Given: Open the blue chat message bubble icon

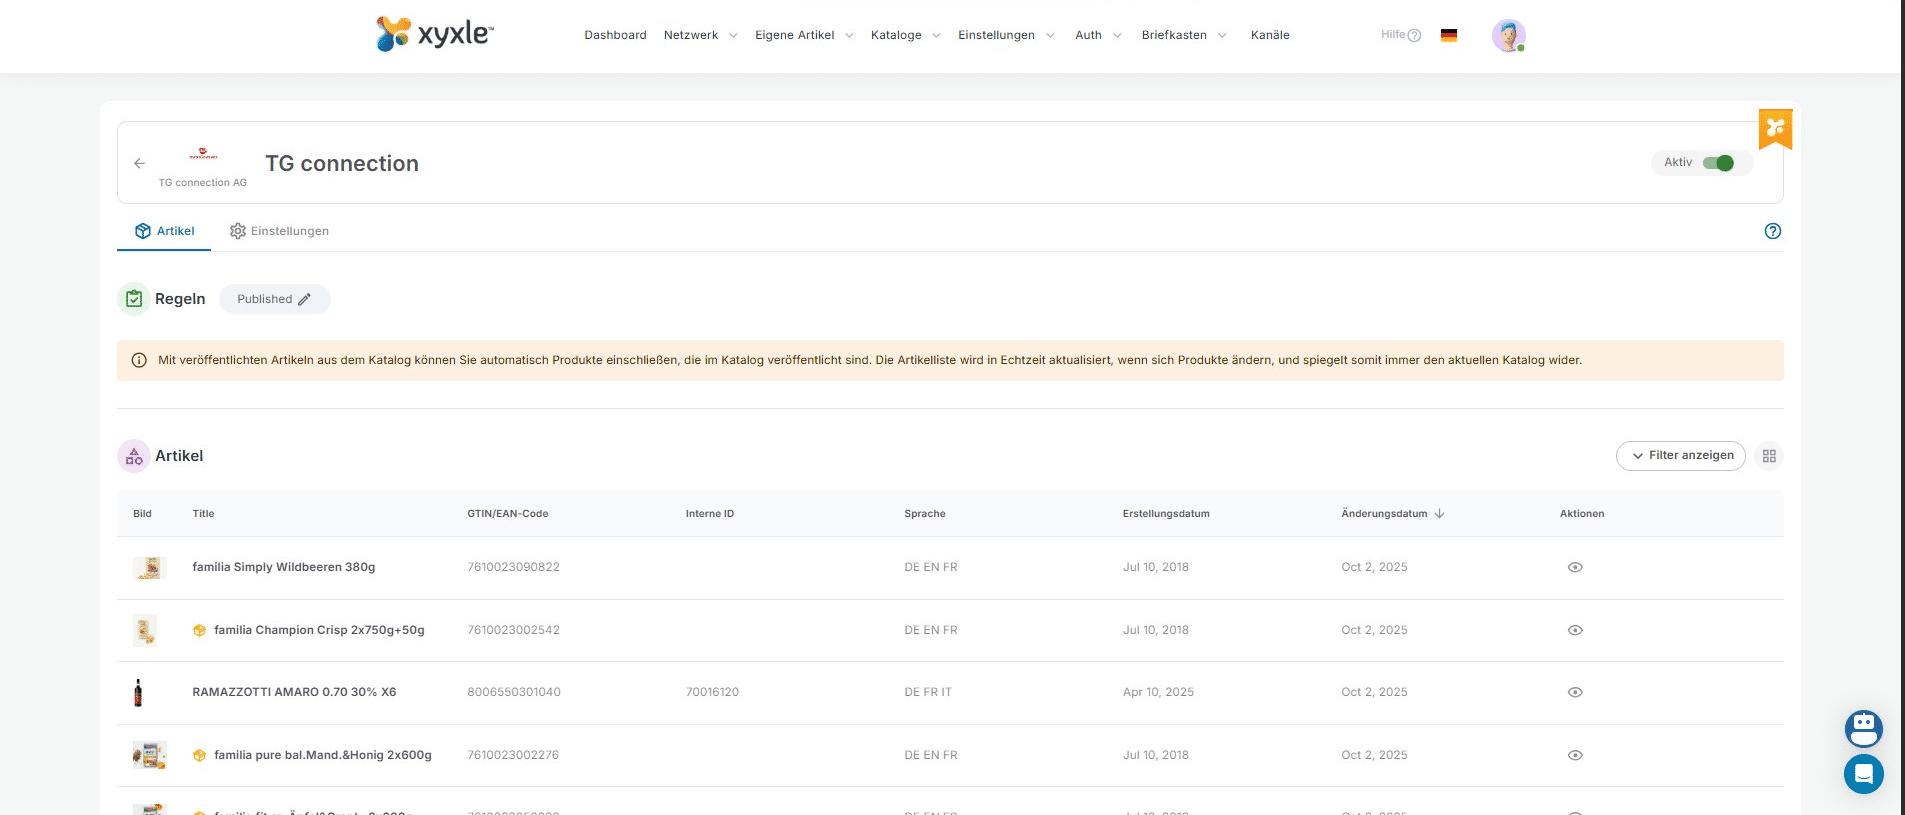Looking at the screenshot, I should pyautogui.click(x=1864, y=774).
